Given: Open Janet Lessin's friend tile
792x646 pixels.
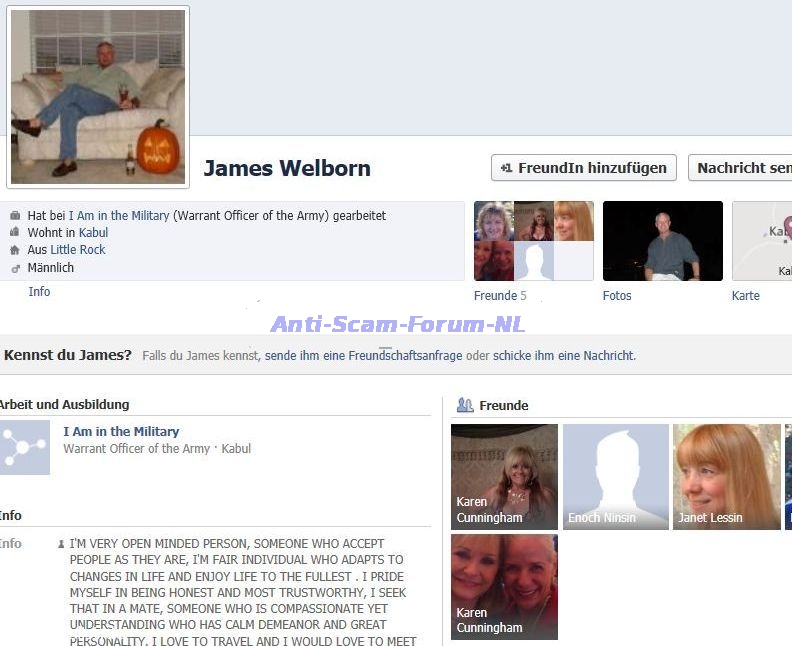Looking at the screenshot, I should (x=726, y=476).
